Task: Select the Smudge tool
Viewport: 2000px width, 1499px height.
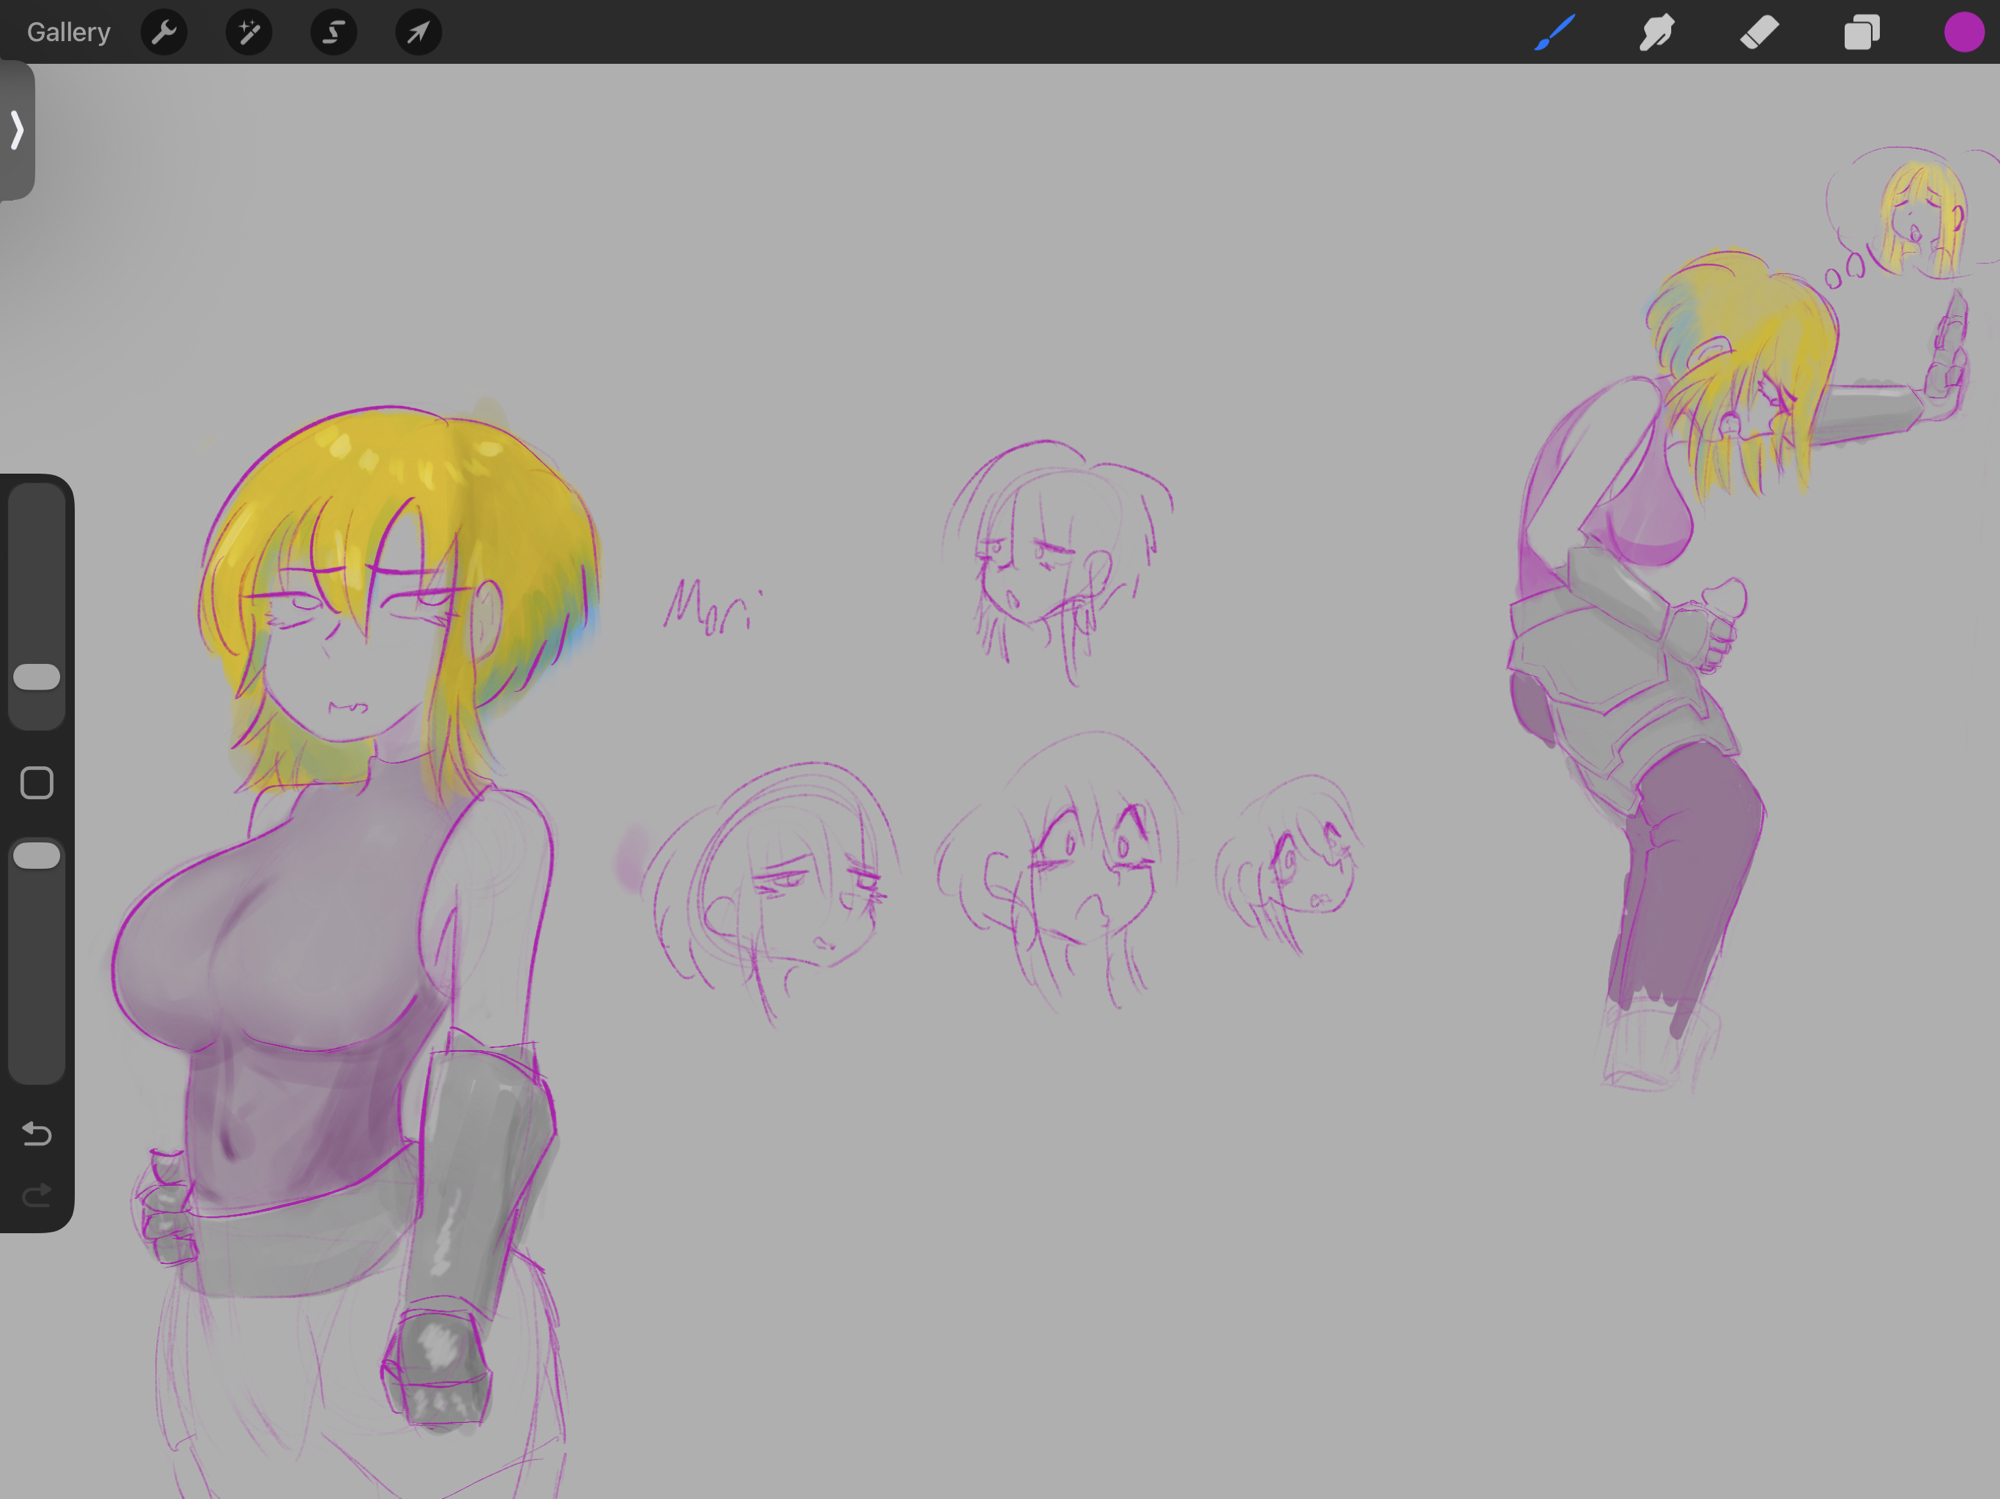Action: coord(1657,33)
